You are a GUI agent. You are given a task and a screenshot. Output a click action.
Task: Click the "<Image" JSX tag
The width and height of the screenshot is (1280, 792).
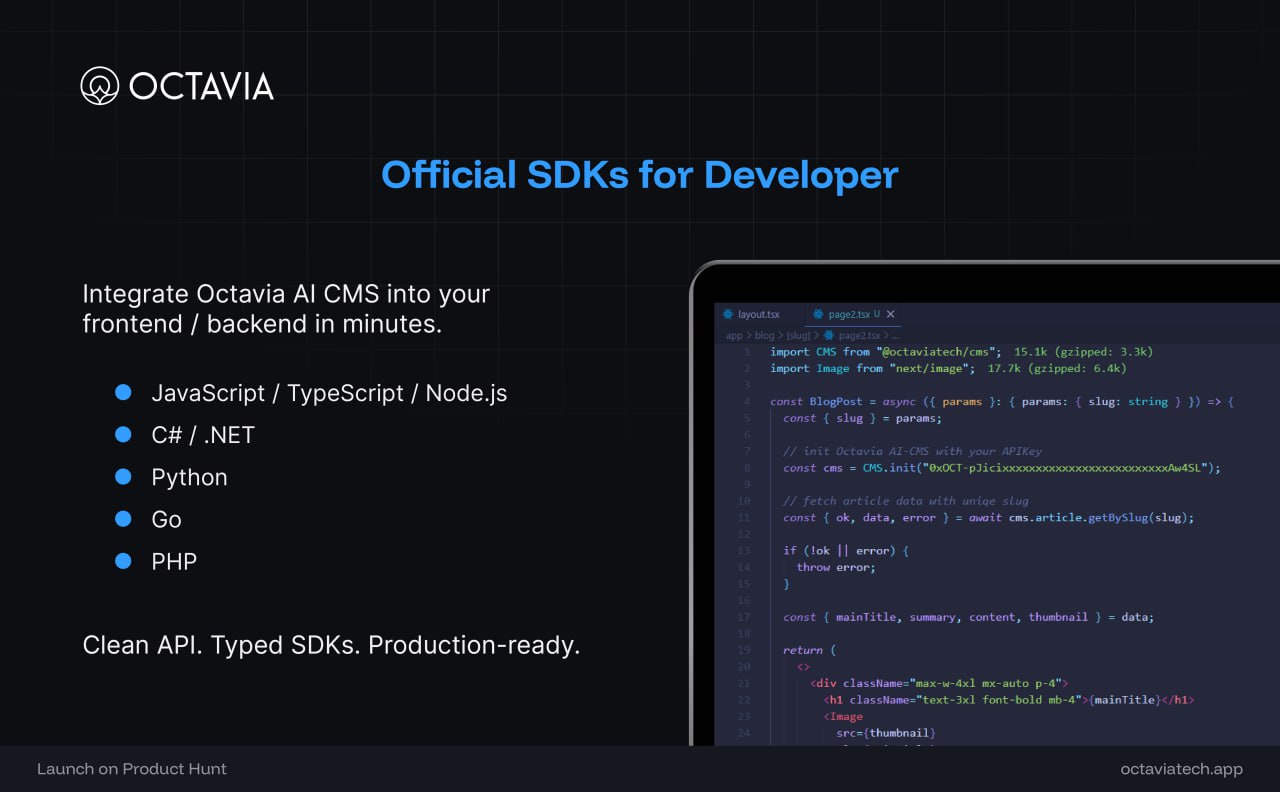(x=843, y=717)
